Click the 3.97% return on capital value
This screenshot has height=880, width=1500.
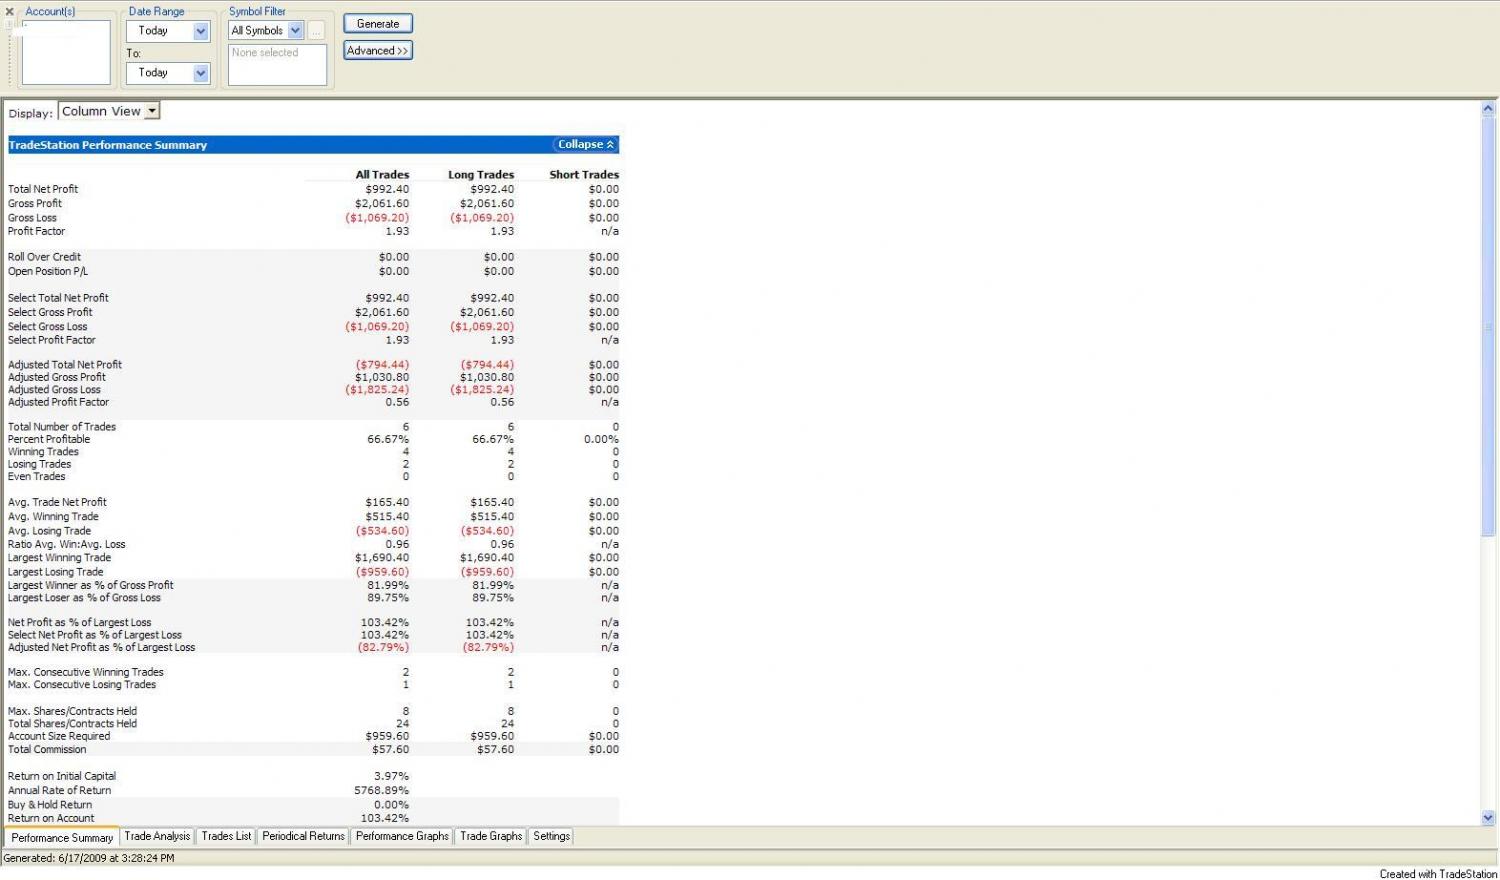(x=391, y=776)
